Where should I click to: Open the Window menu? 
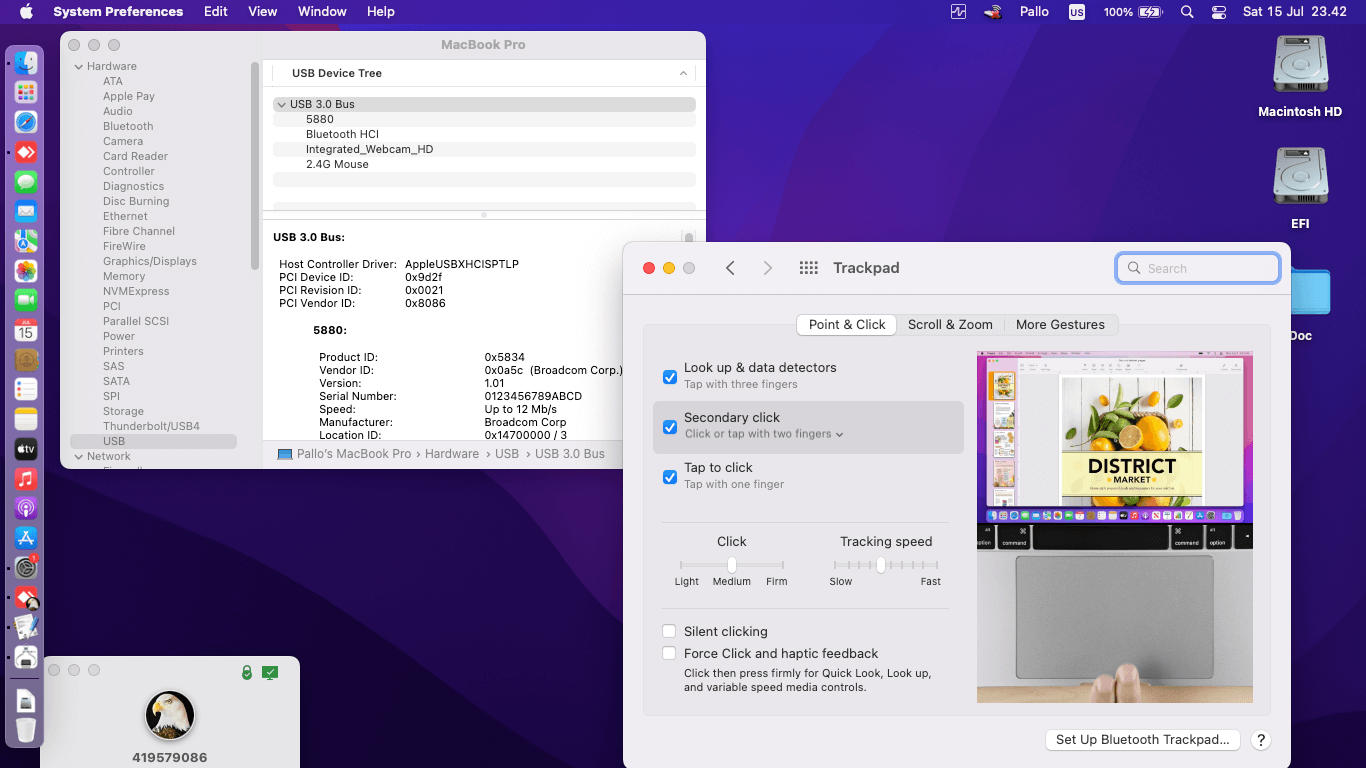click(x=322, y=12)
